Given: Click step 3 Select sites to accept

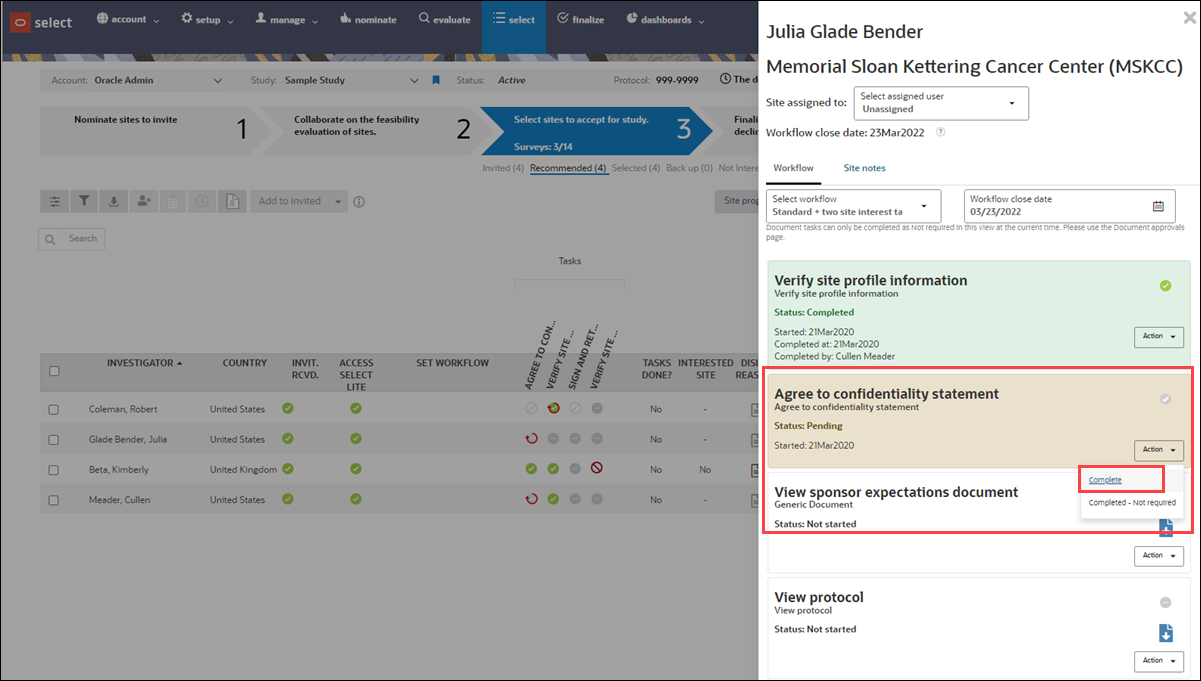Looking at the screenshot, I should pos(596,130).
